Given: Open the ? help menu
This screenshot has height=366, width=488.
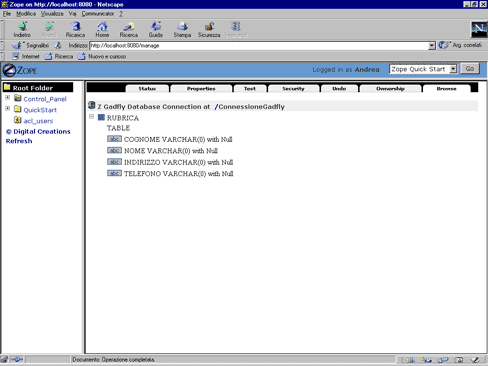Looking at the screenshot, I should pyautogui.click(x=121, y=14).
